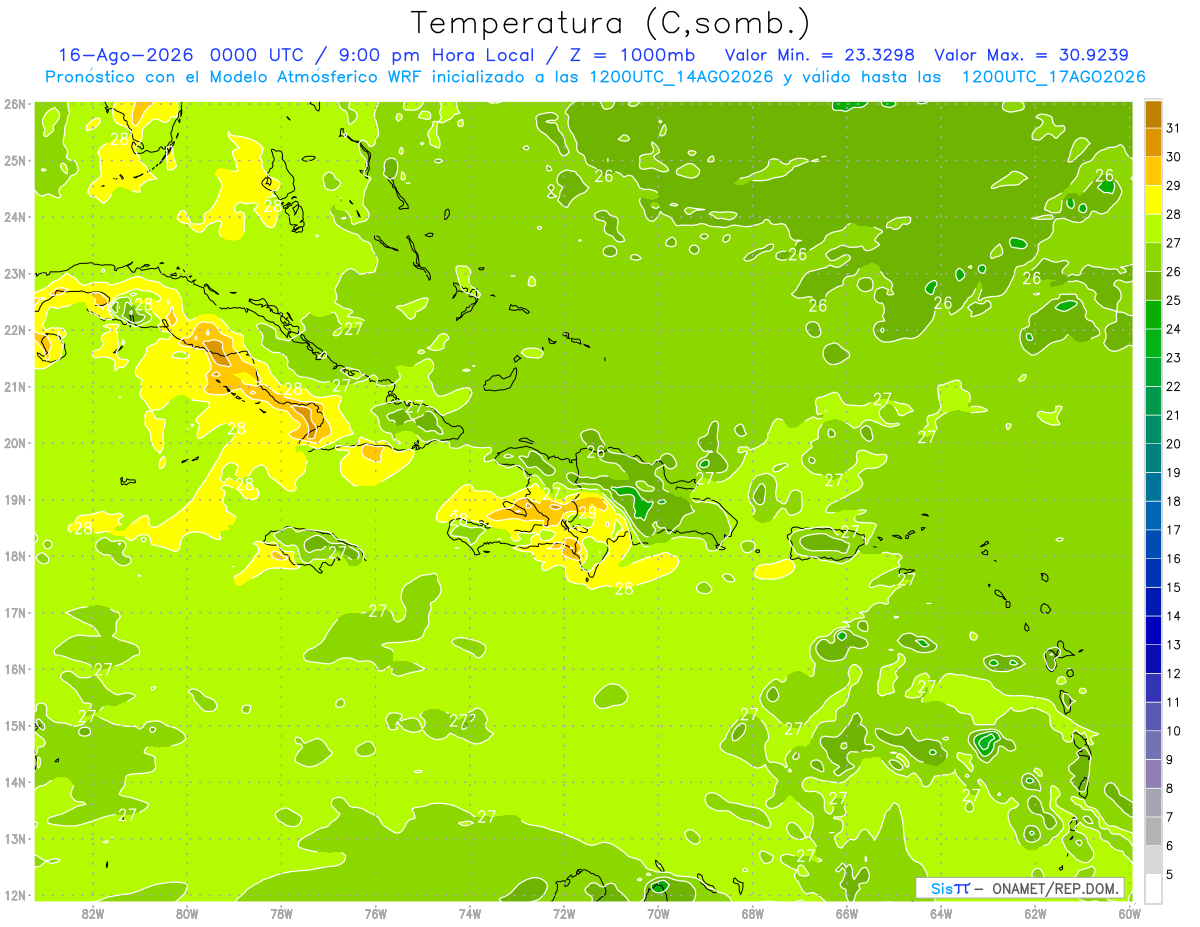Click the 74W longitude axis label

tap(469, 912)
